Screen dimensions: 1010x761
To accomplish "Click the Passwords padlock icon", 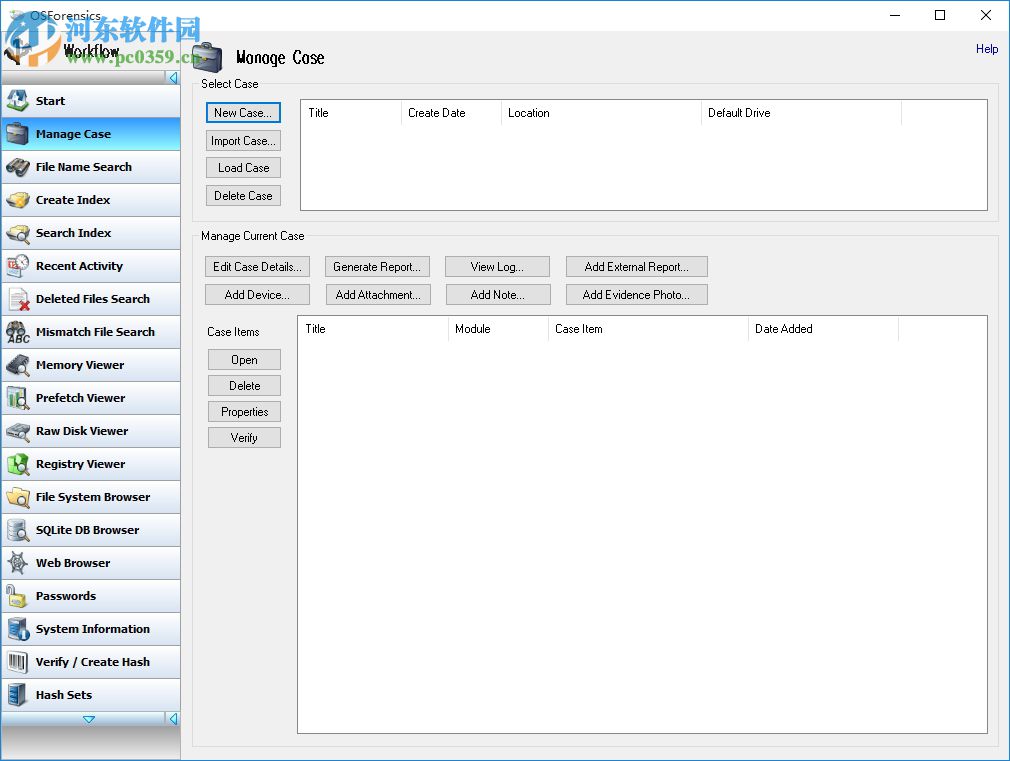I will (x=17, y=596).
